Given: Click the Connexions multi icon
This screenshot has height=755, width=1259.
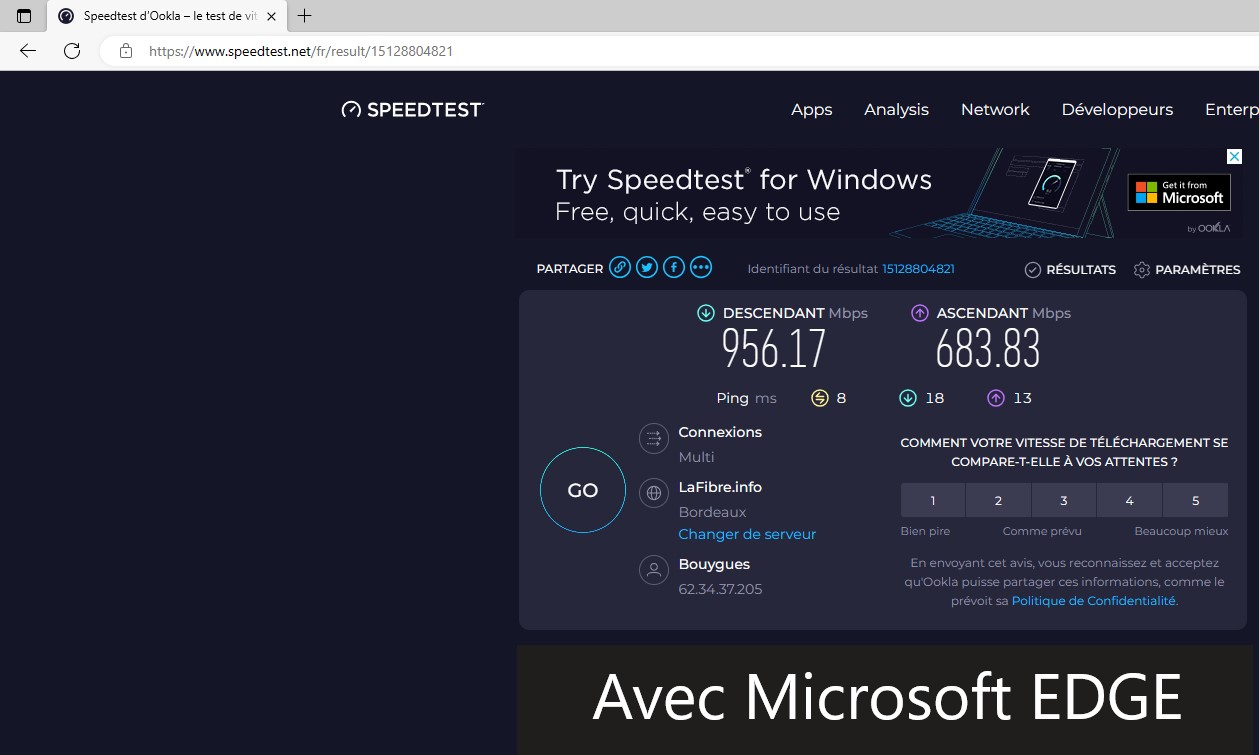Looking at the screenshot, I should [x=653, y=438].
